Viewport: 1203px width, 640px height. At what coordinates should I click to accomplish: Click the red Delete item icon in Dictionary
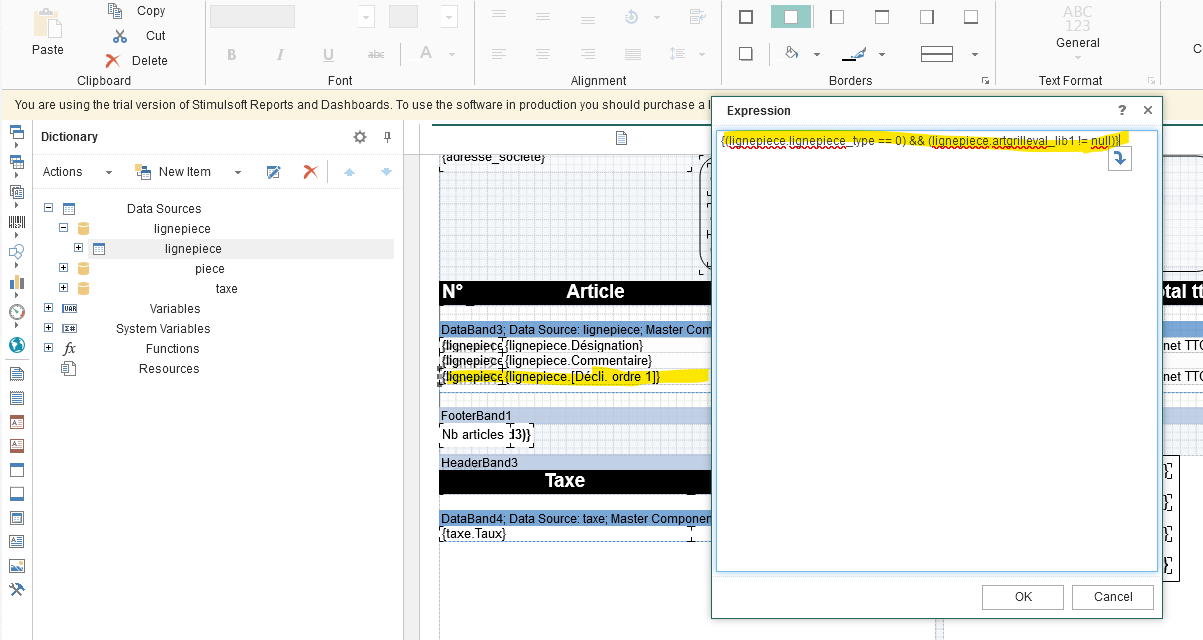[310, 172]
